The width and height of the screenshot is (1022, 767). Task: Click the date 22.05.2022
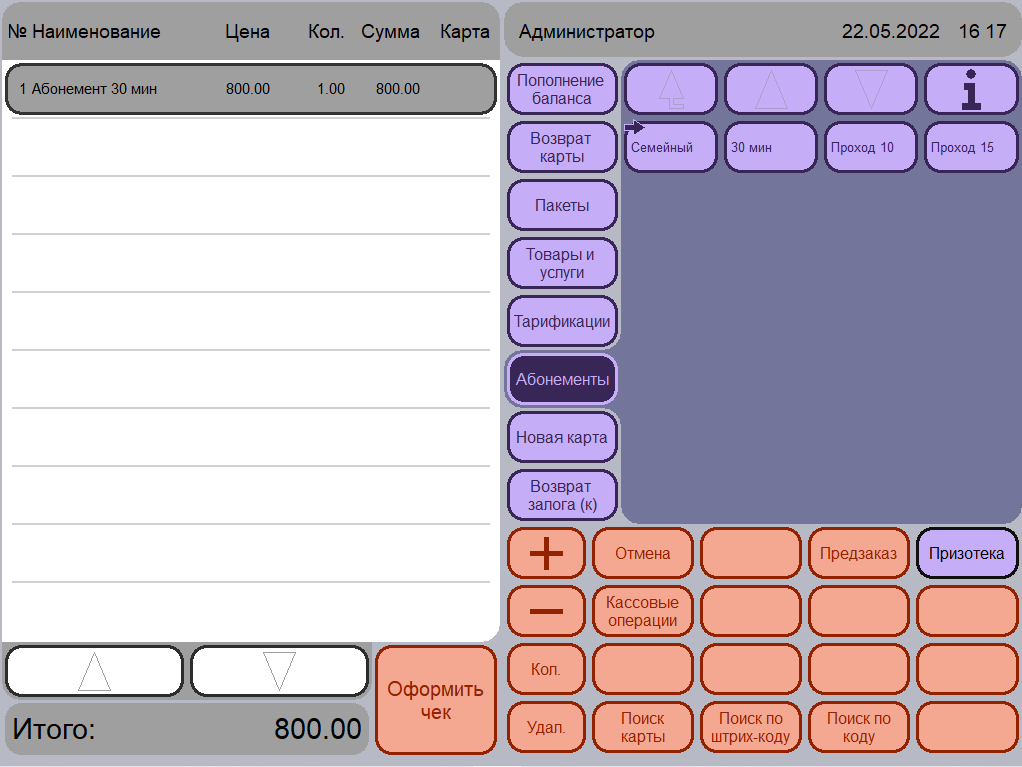coord(890,31)
